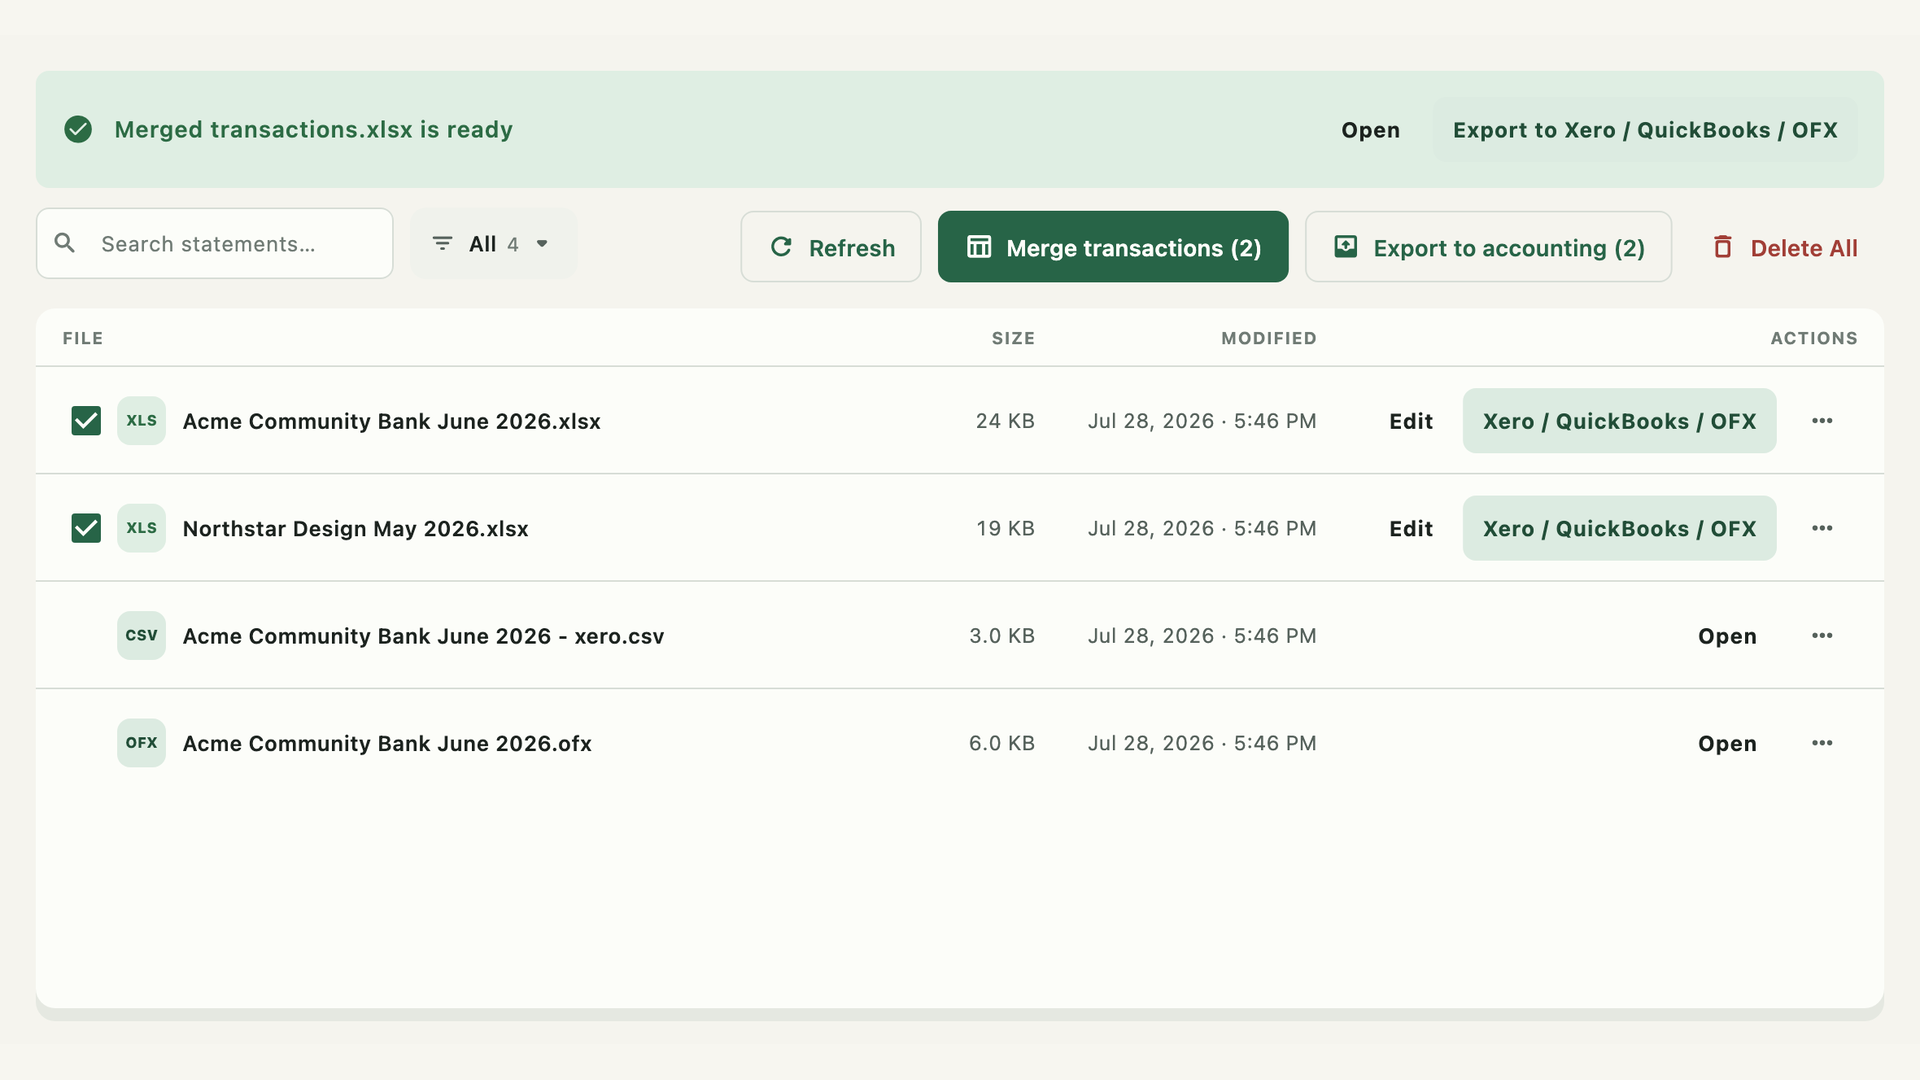This screenshot has height=1080, width=1920.
Task: Click the 6.0 KB size value
Action: click(1002, 743)
